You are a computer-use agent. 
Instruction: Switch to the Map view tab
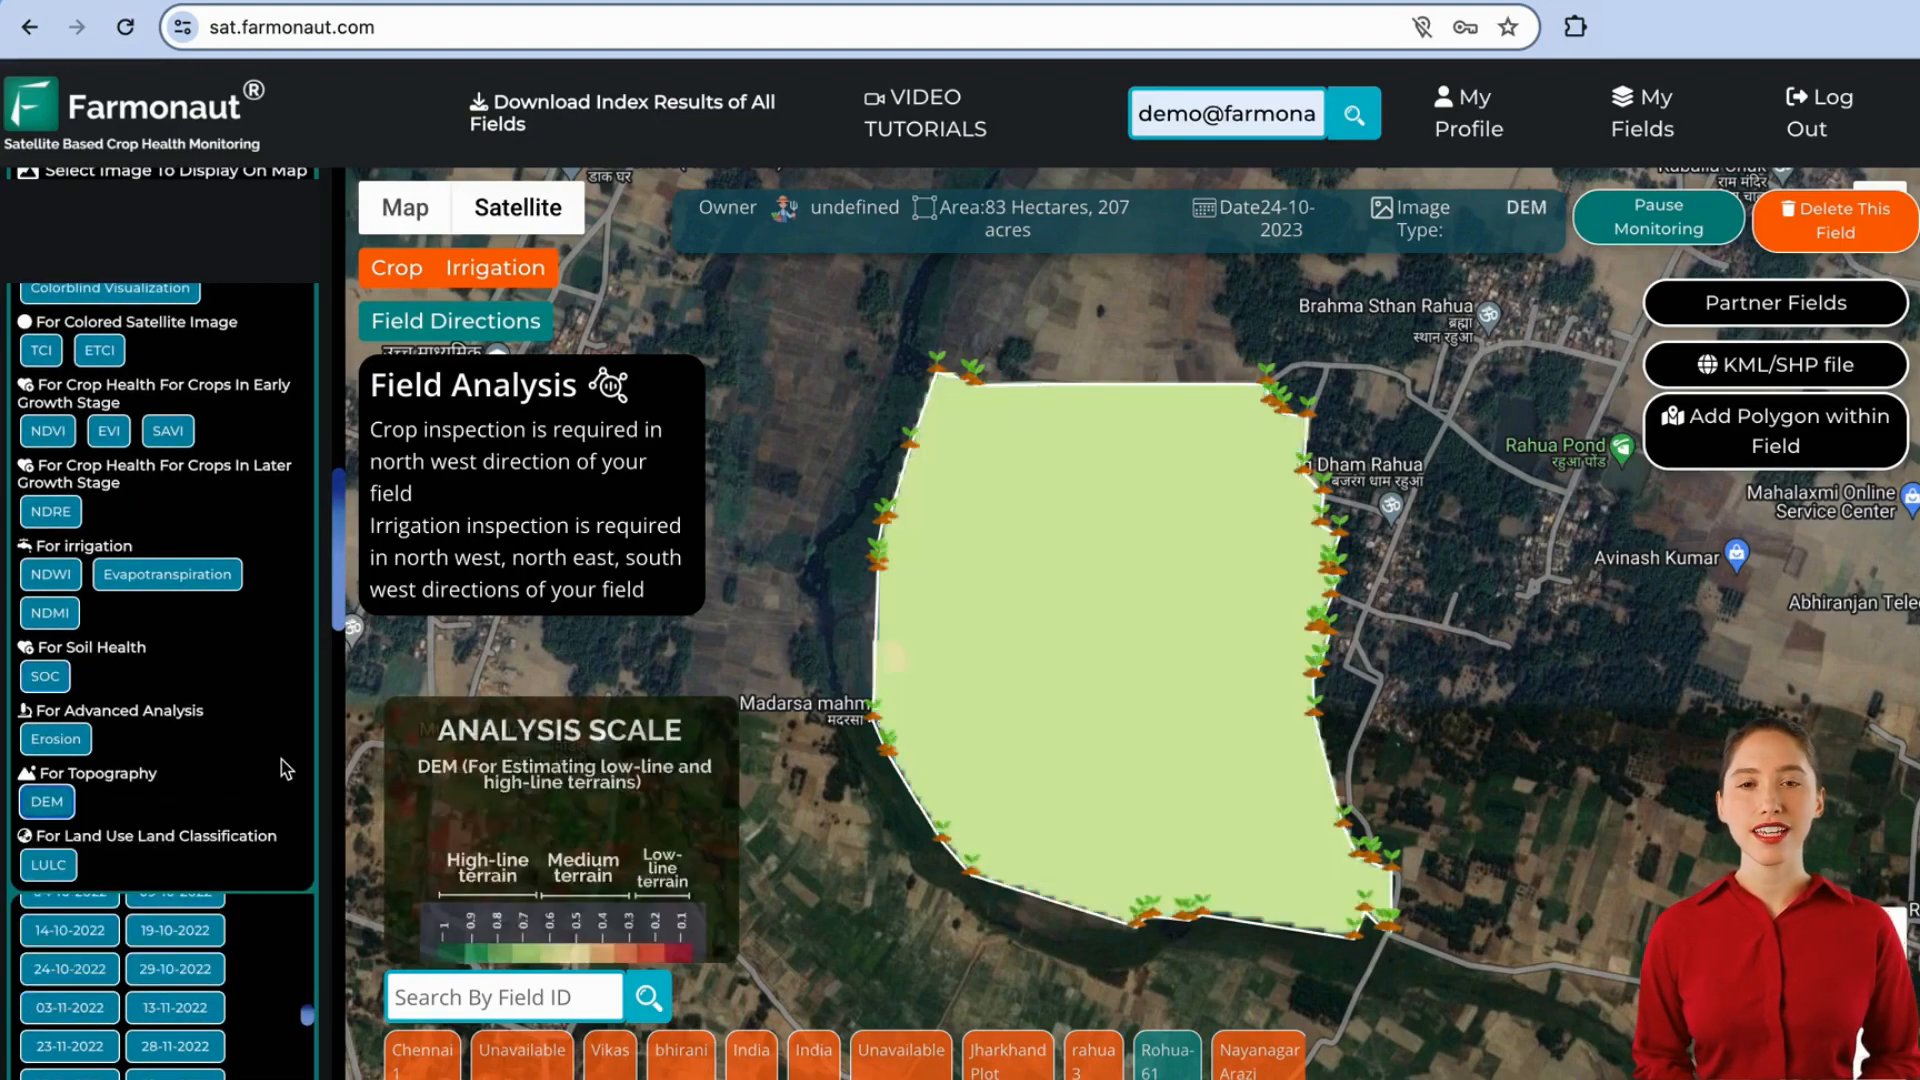[405, 208]
